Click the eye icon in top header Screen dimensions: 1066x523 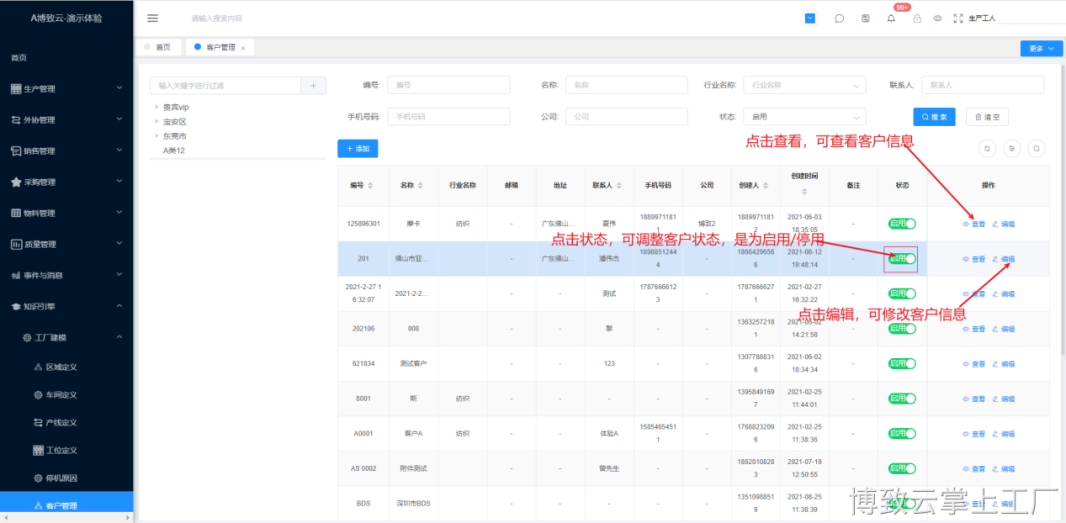(938, 19)
